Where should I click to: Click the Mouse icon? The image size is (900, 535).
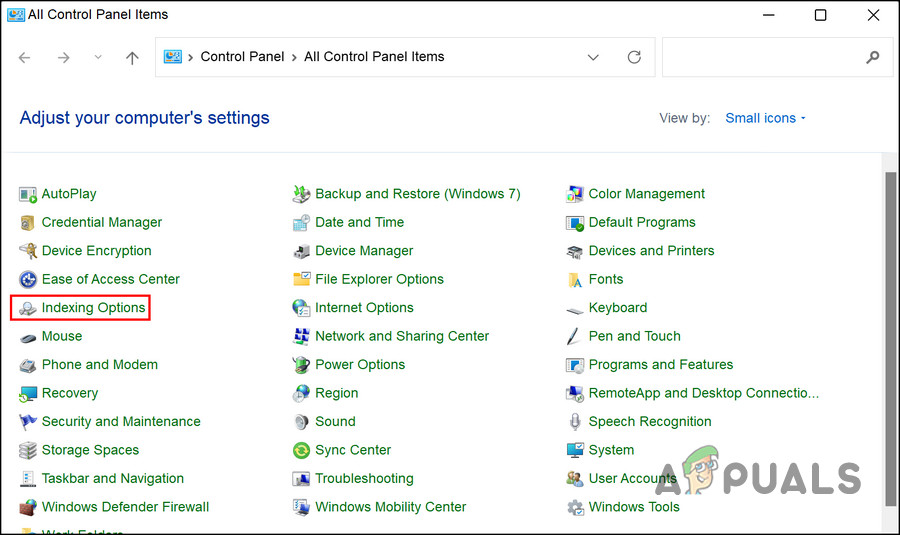click(x=28, y=337)
